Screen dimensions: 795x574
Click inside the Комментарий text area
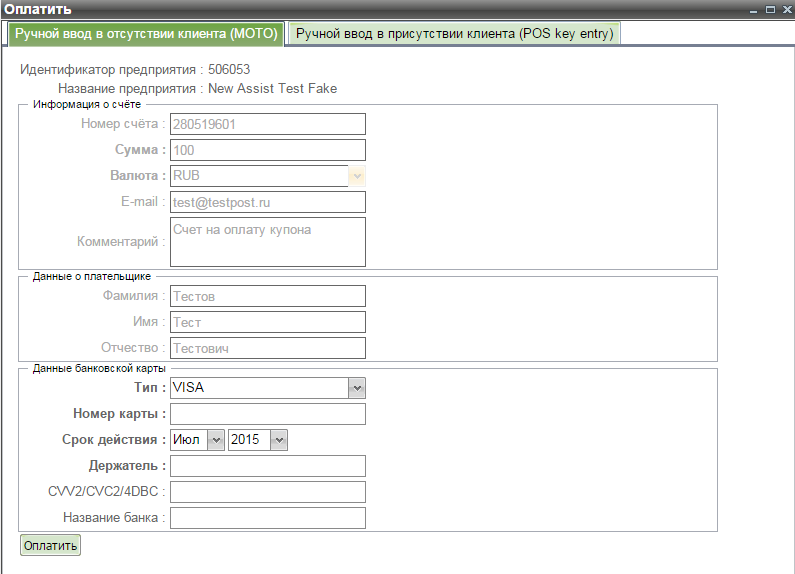pyautogui.click(x=268, y=242)
